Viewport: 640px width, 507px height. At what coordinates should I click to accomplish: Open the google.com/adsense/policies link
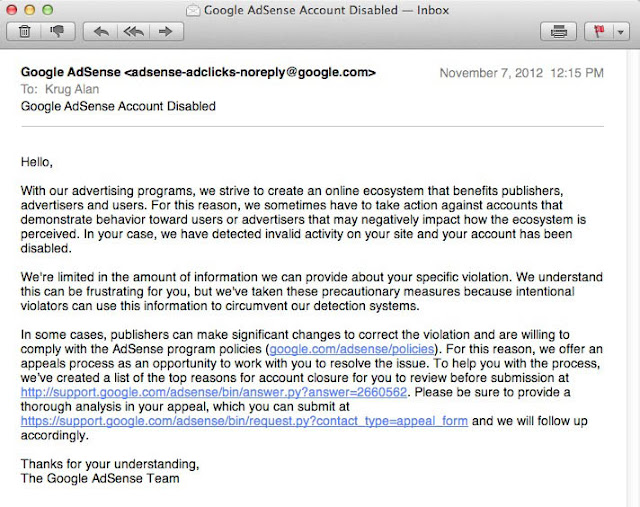pyautogui.click(x=352, y=347)
